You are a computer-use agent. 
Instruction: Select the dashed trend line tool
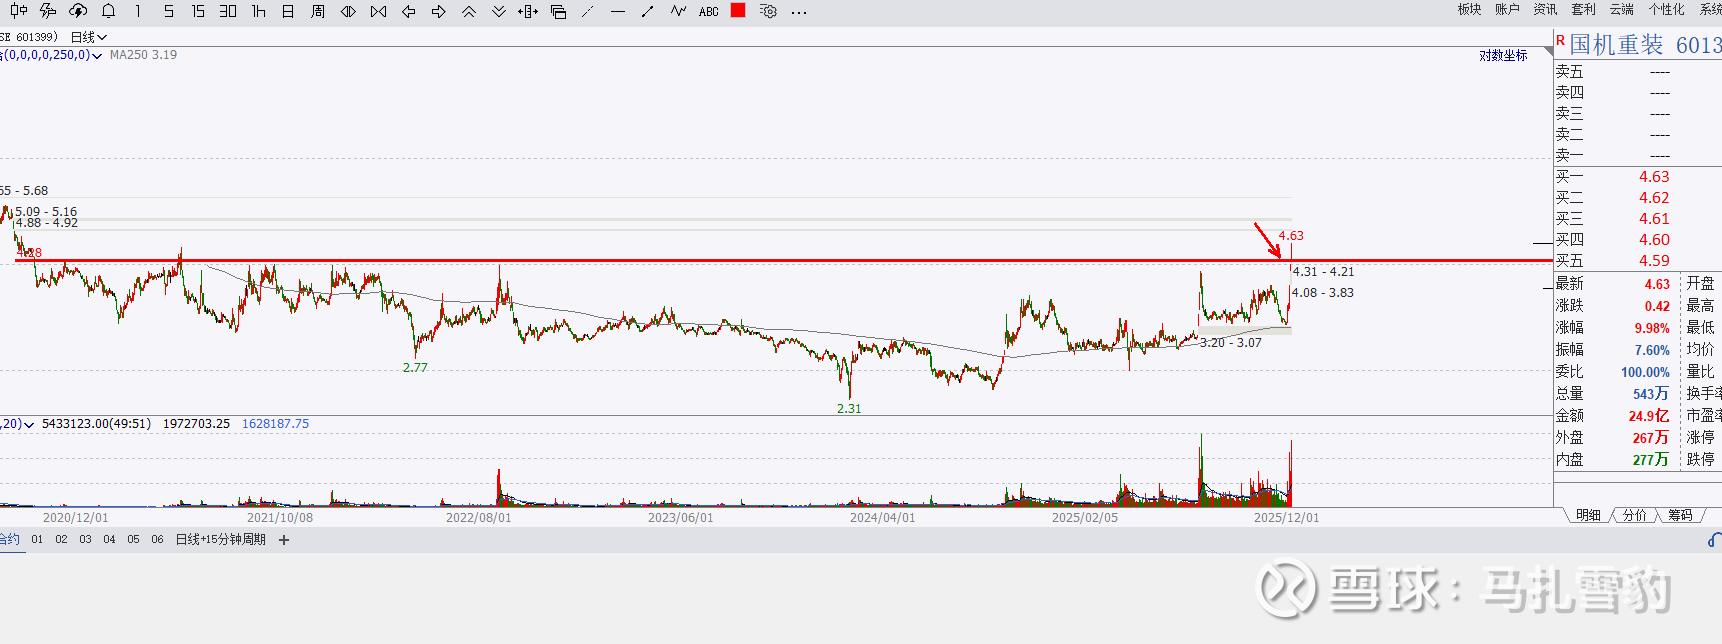tap(588, 11)
